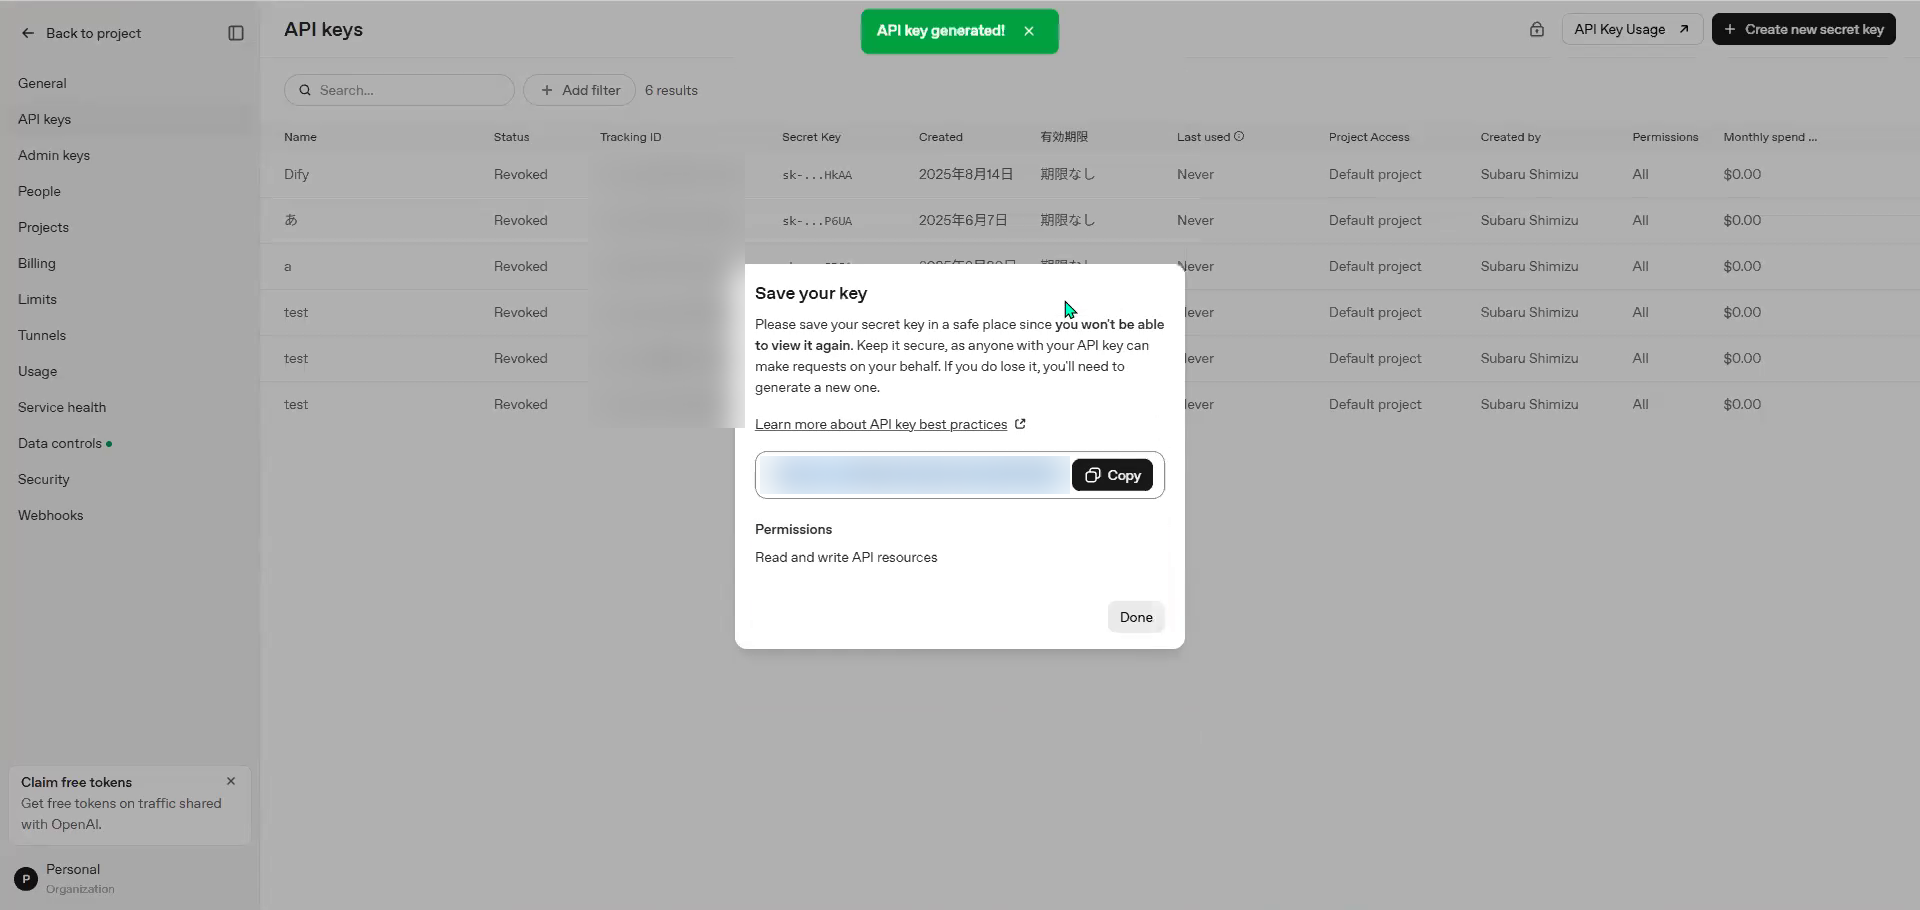The image size is (1920, 910).
Task: Navigate to Projects
Action: pyautogui.click(x=43, y=227)
